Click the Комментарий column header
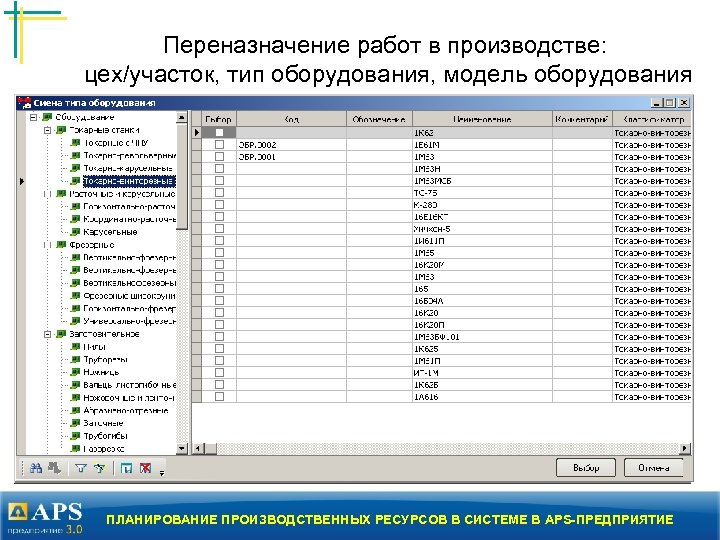Viewport: 720px width, 540px height. (582, 119)
